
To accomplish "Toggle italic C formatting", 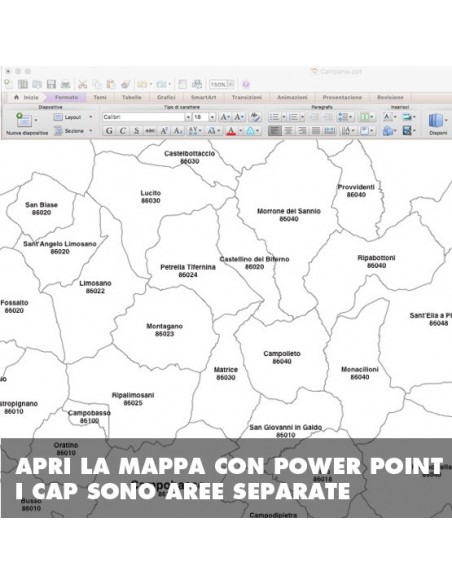I will tap(122, 131).
